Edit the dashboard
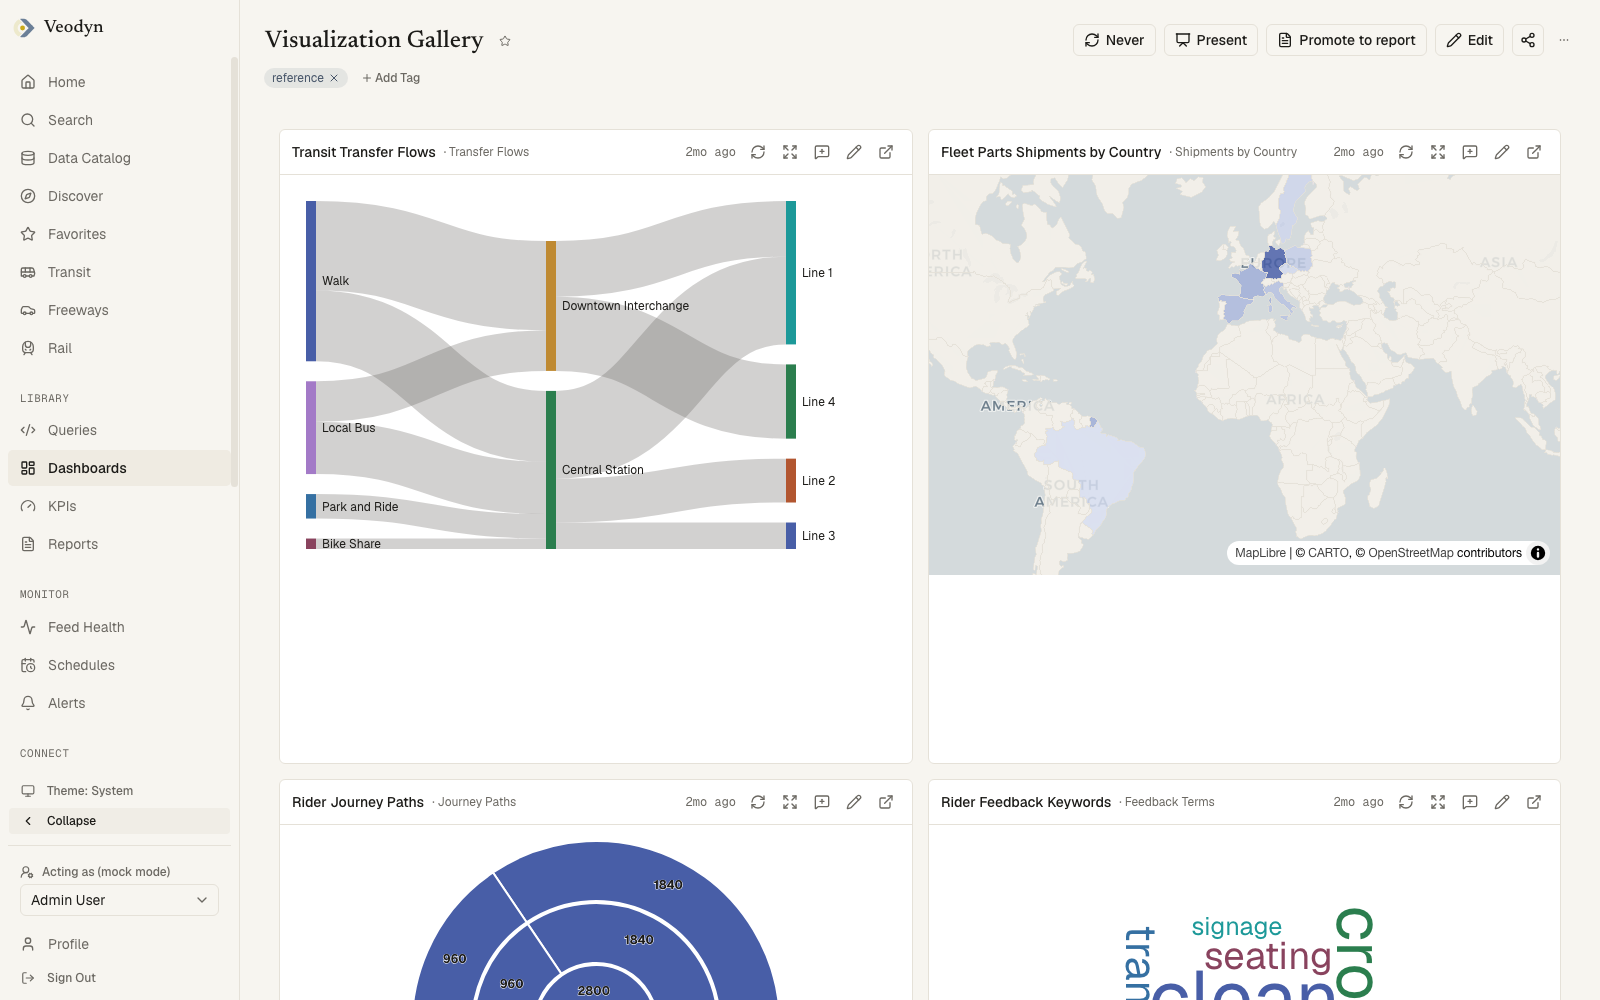Screen dimensions: 1600x1000 [1469, 40]
